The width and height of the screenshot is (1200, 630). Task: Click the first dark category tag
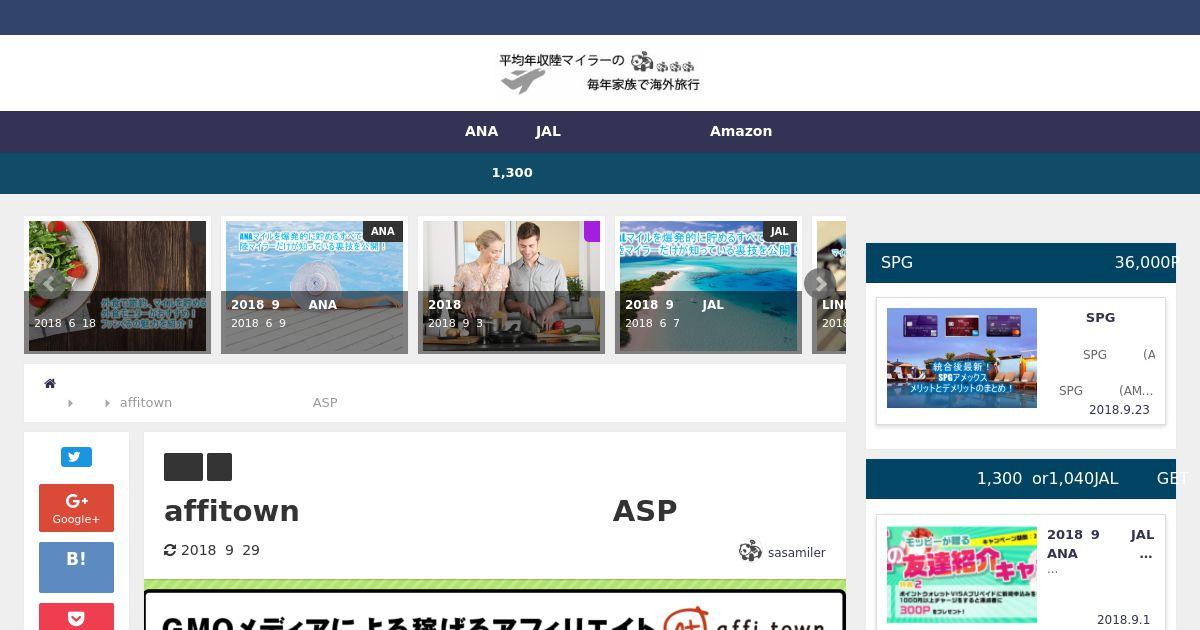point(183,467)
